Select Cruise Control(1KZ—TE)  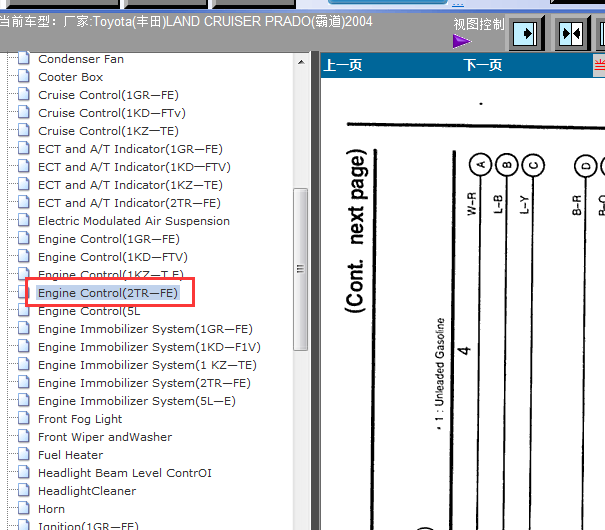point(108,131)
